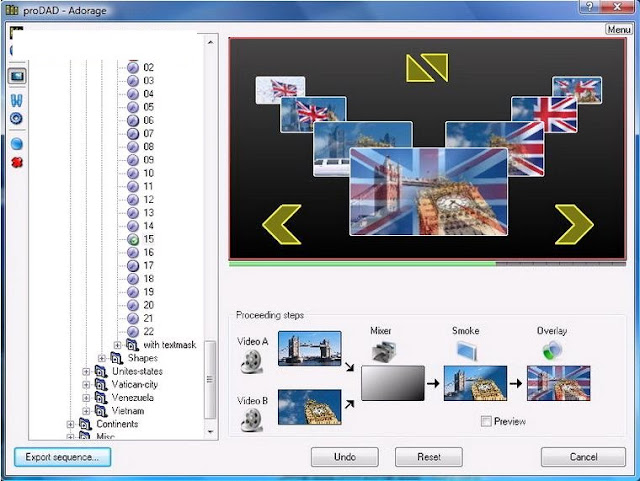Toggle the Preview checkbox

486,421
